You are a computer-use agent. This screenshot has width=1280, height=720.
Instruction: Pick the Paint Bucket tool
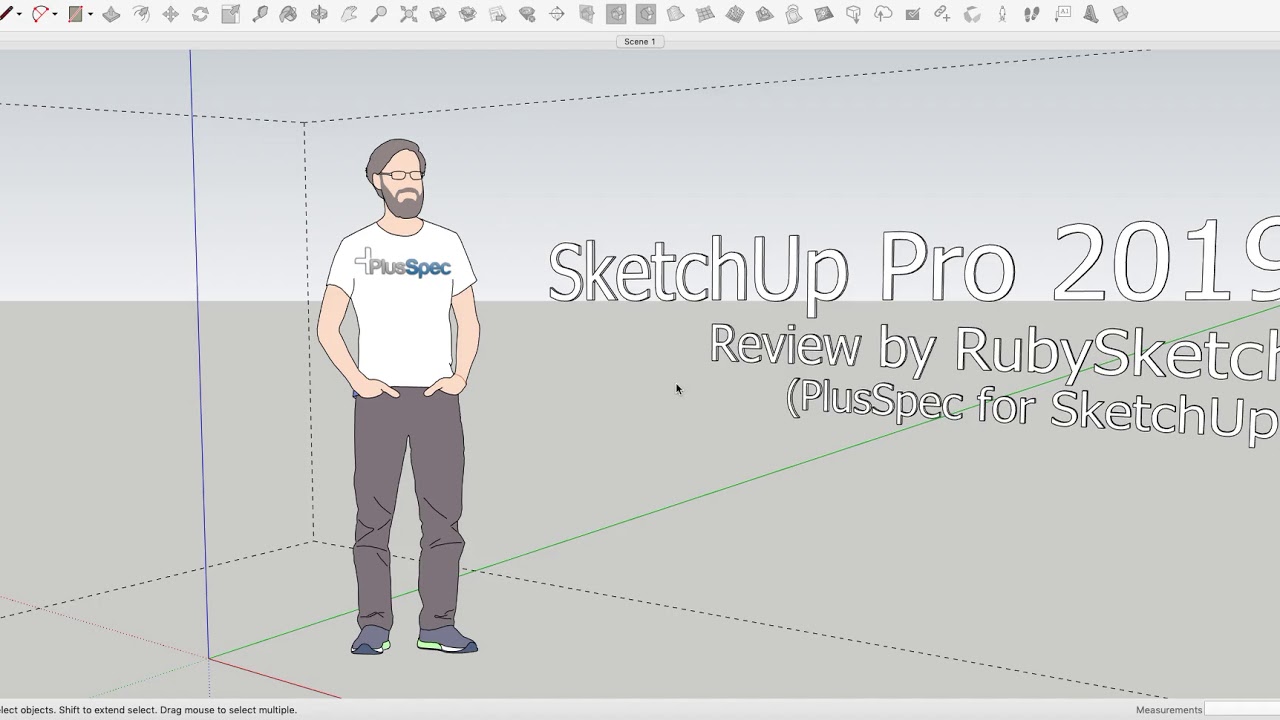coord(288,14)
